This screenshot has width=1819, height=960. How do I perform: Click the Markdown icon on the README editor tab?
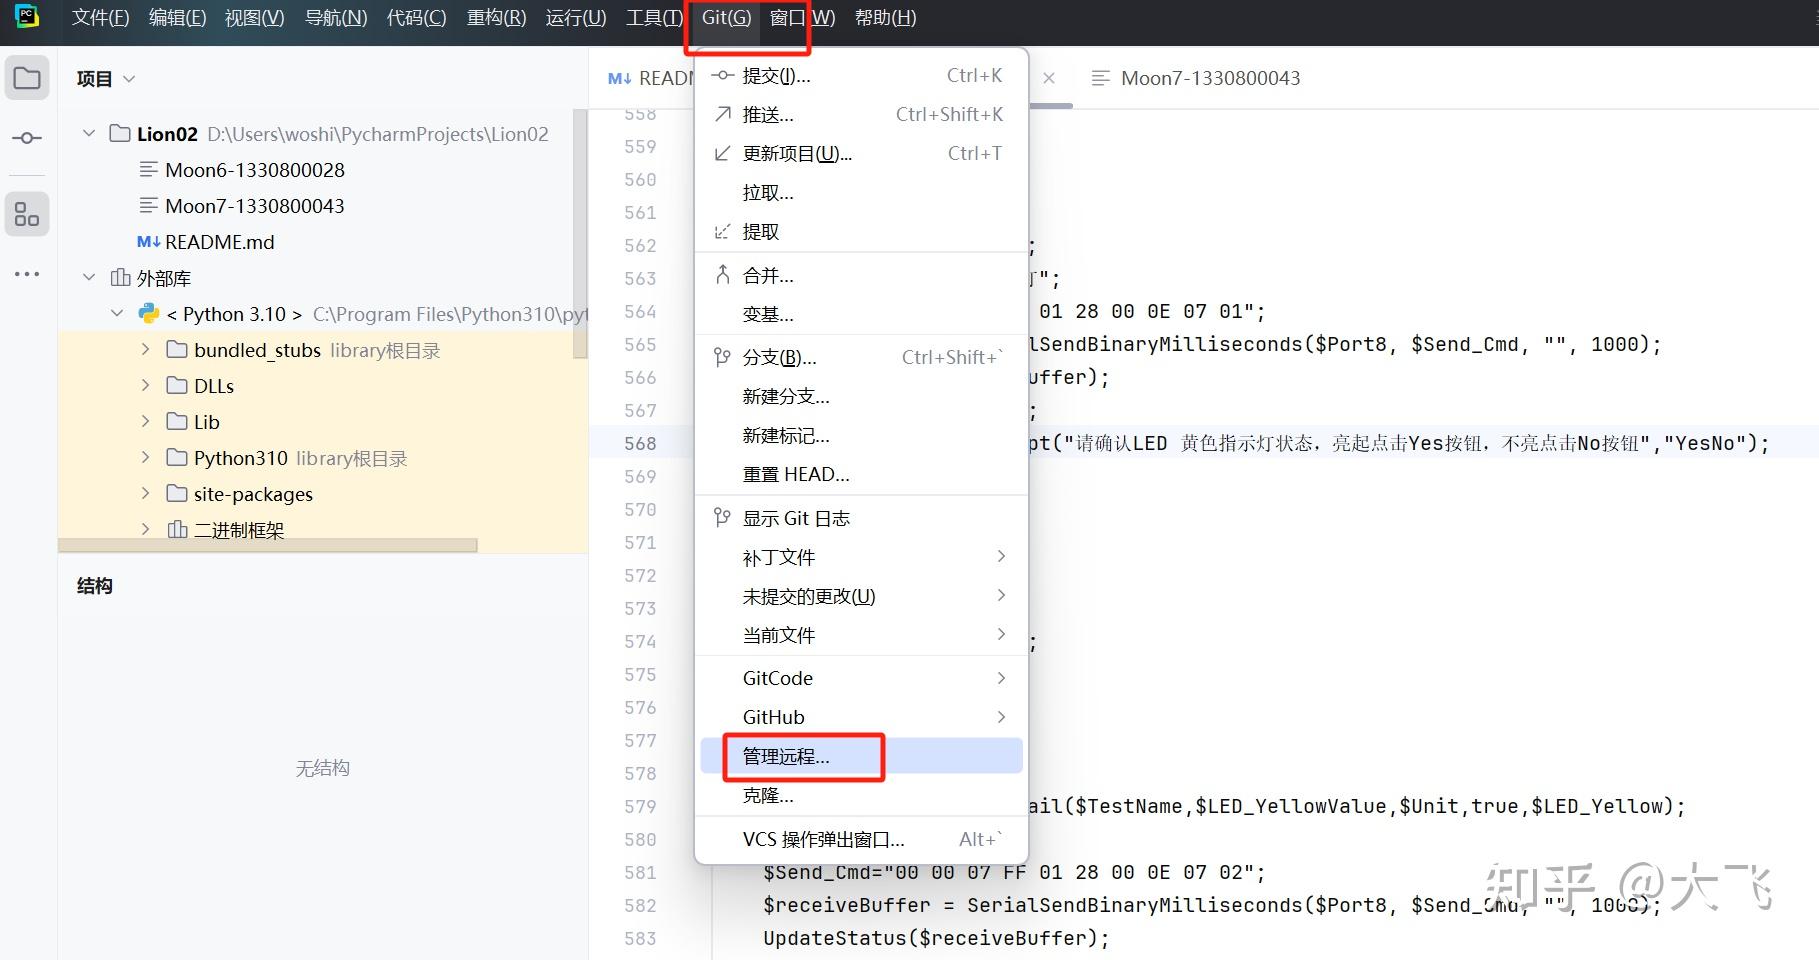pos(618,78)
